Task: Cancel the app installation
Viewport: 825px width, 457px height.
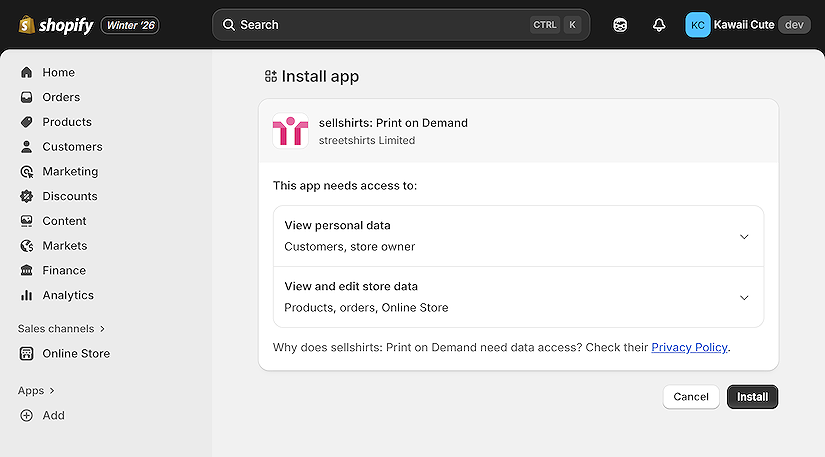Action: click(x=691, y=397)
